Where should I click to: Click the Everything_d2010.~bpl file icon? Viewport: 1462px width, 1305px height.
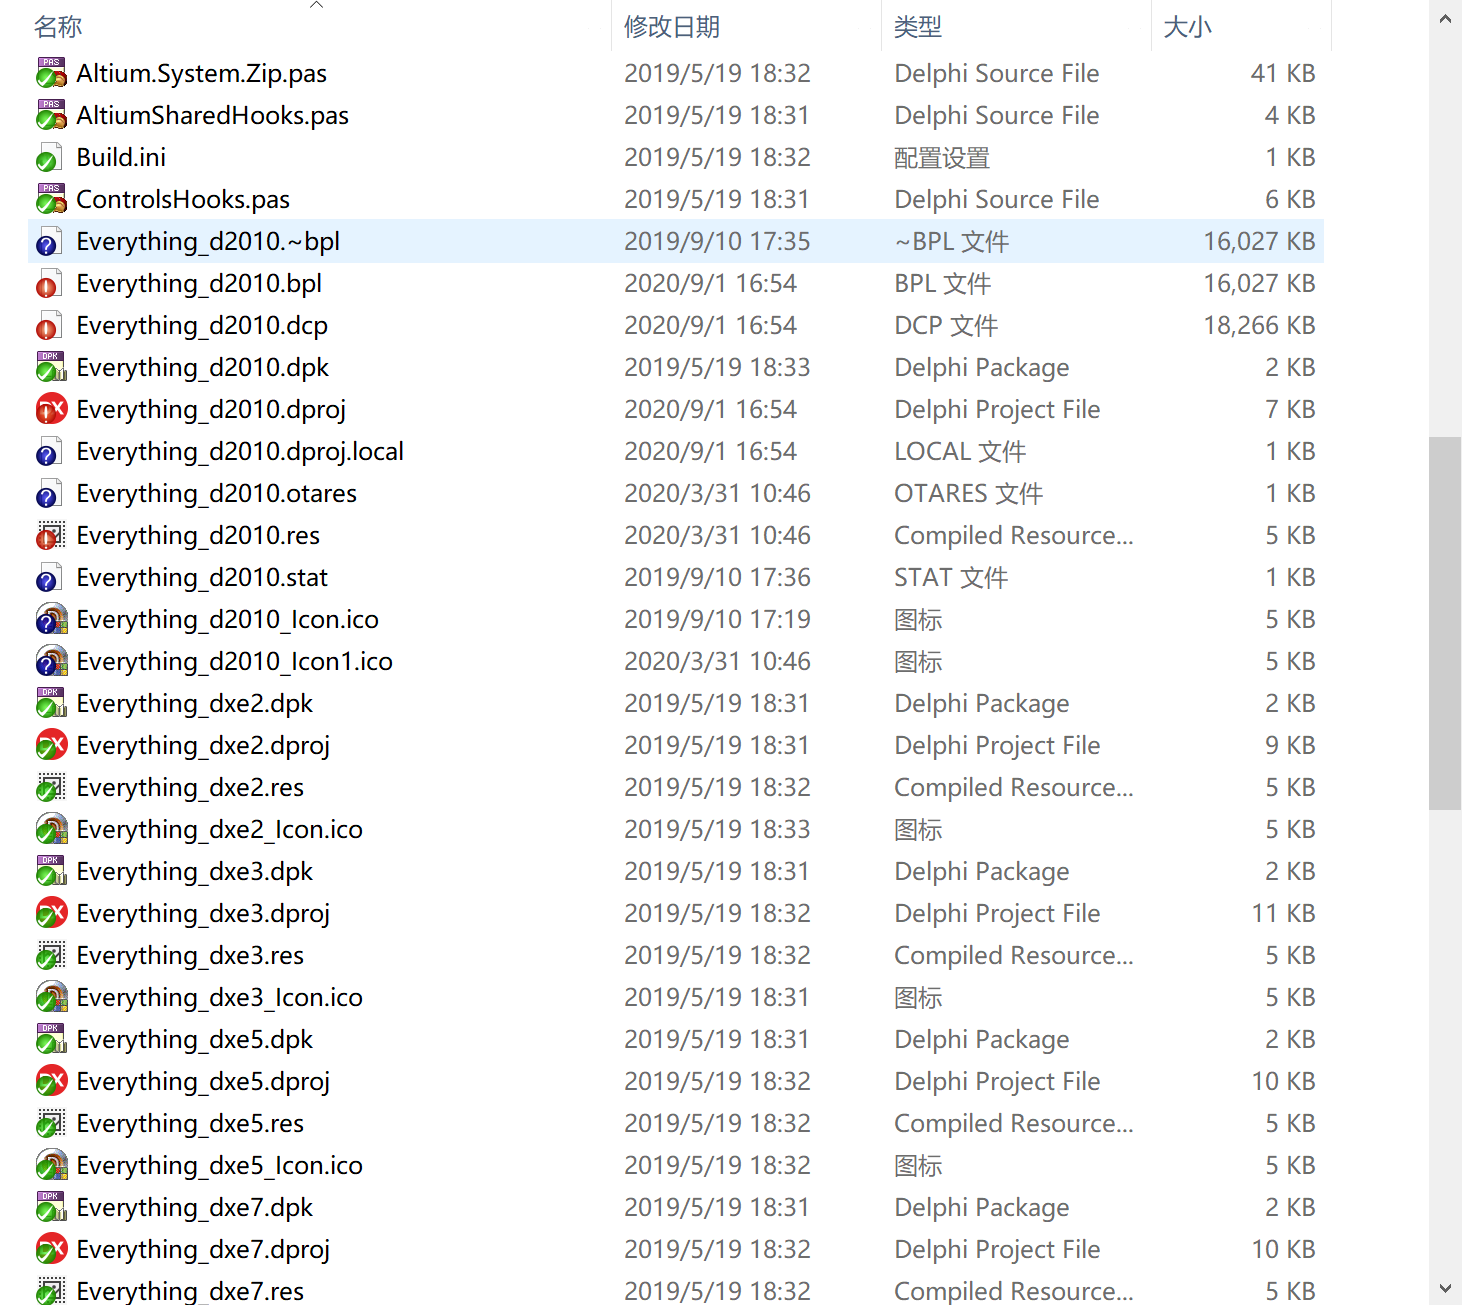pyautogui.click(x=48, y=241)
